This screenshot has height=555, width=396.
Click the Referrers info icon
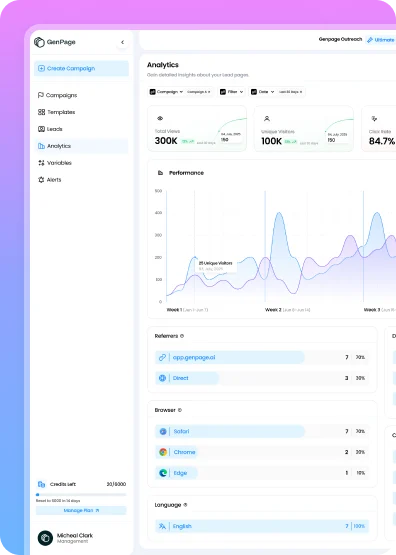(182, 336)
